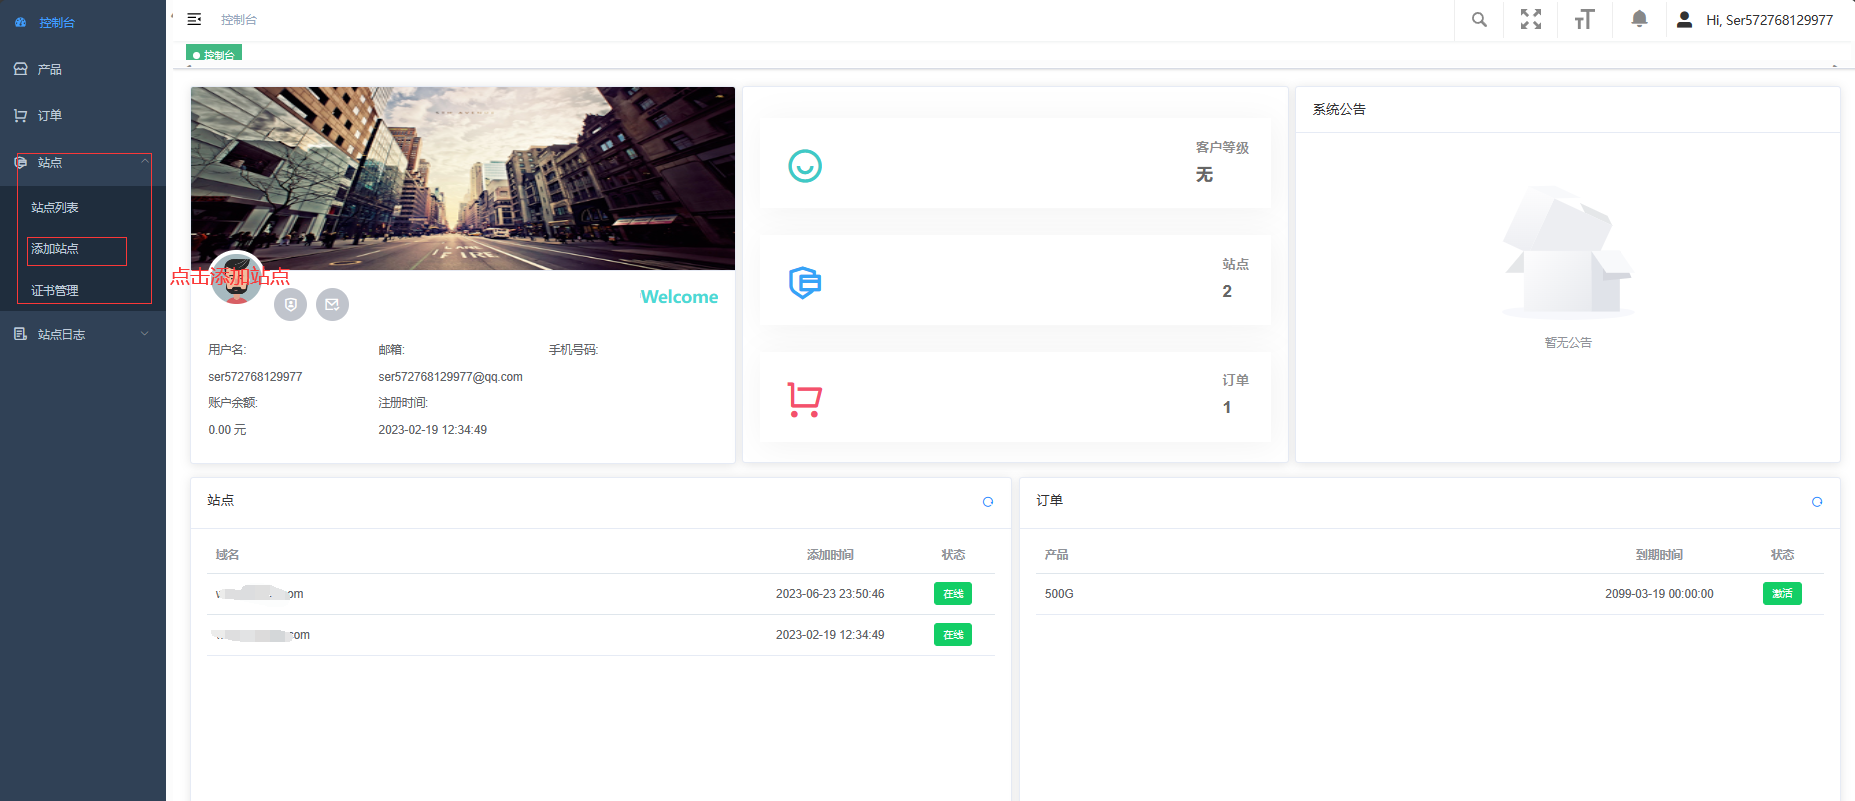Click the 激活 status badge for 500G
Viewport: 1855px width, 801px height.
pyautogui.click(x=1781, y=594)
